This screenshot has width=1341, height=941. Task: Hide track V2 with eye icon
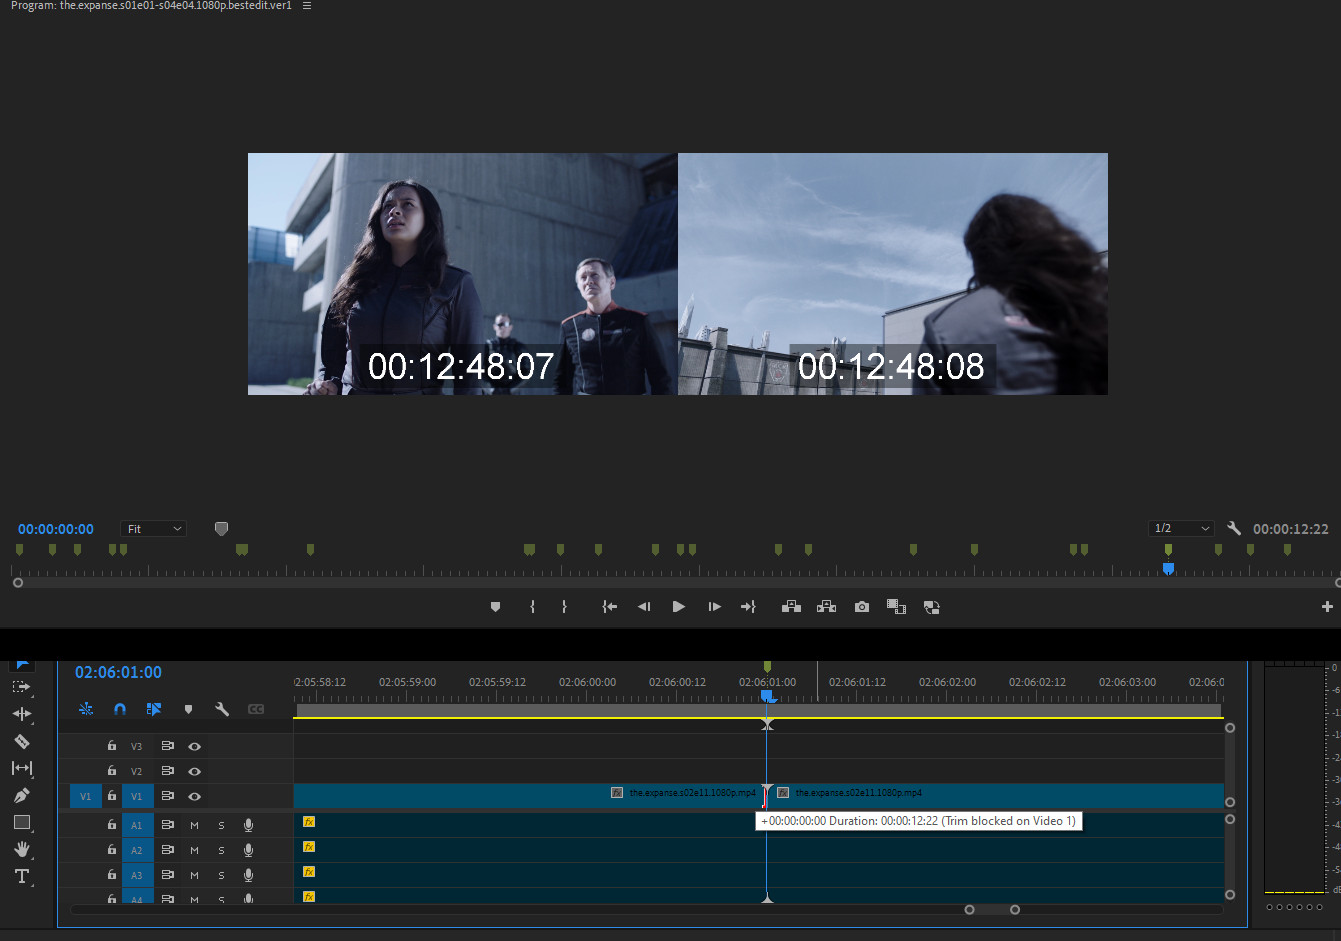pos(194,771)
